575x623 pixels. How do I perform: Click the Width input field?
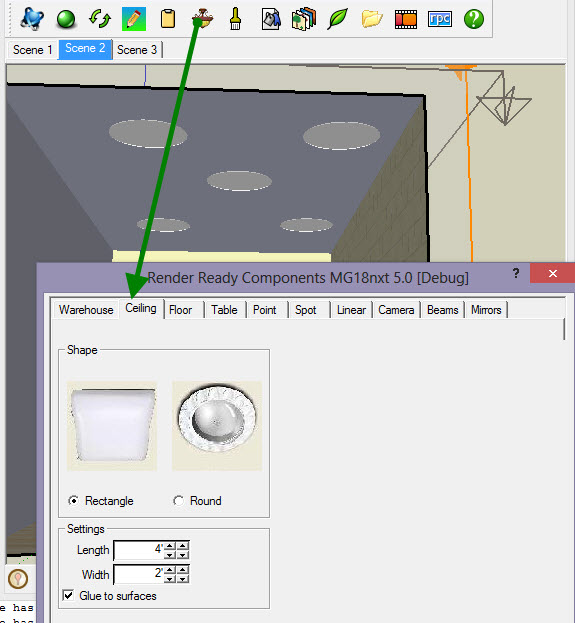point(138,574)
